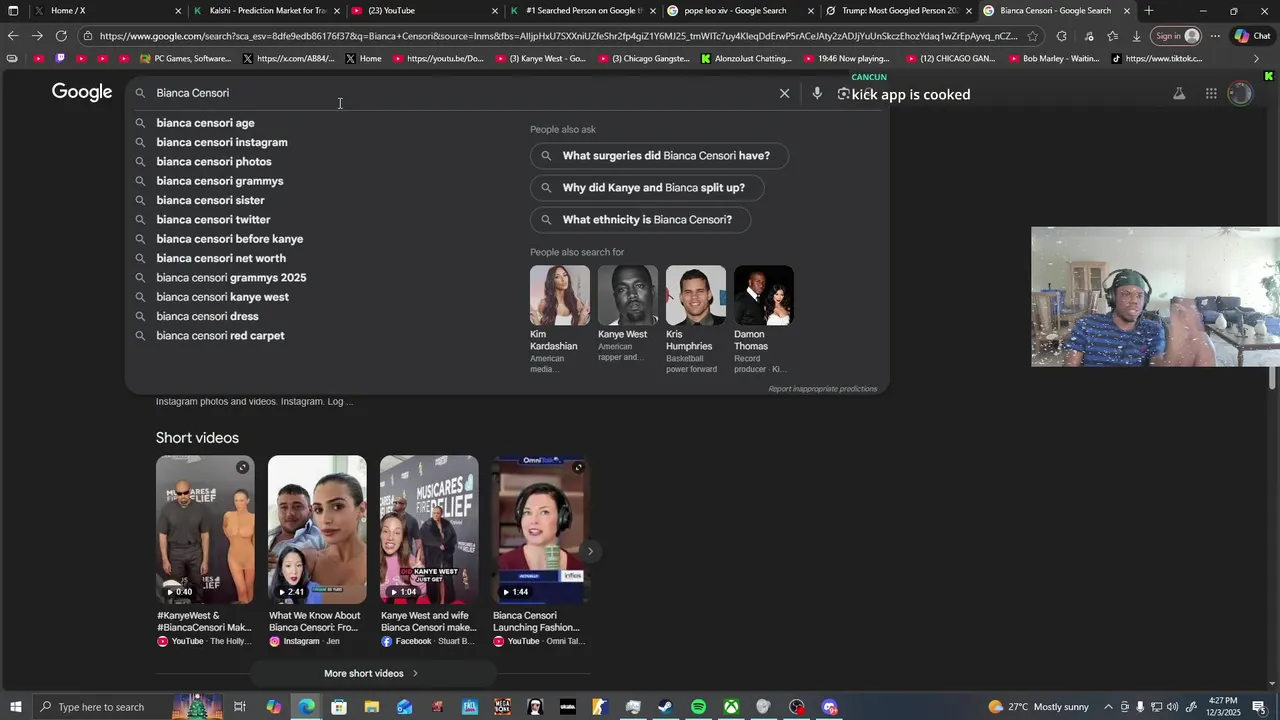Open AlonzoJust Chatting bookmark
The width and height of the screenshot is (1280, 720).
click(x=746, y=59)
